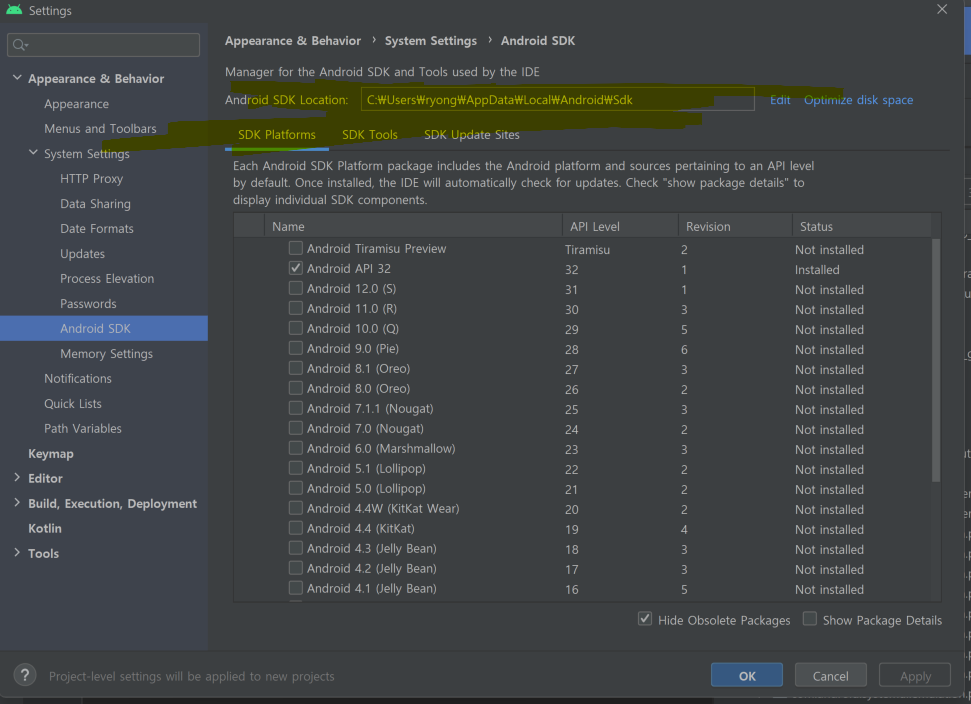Image resolution: width=971 pixels, height=704 pixels.
Task: Click Optimize disk space link
Action: 858,100
